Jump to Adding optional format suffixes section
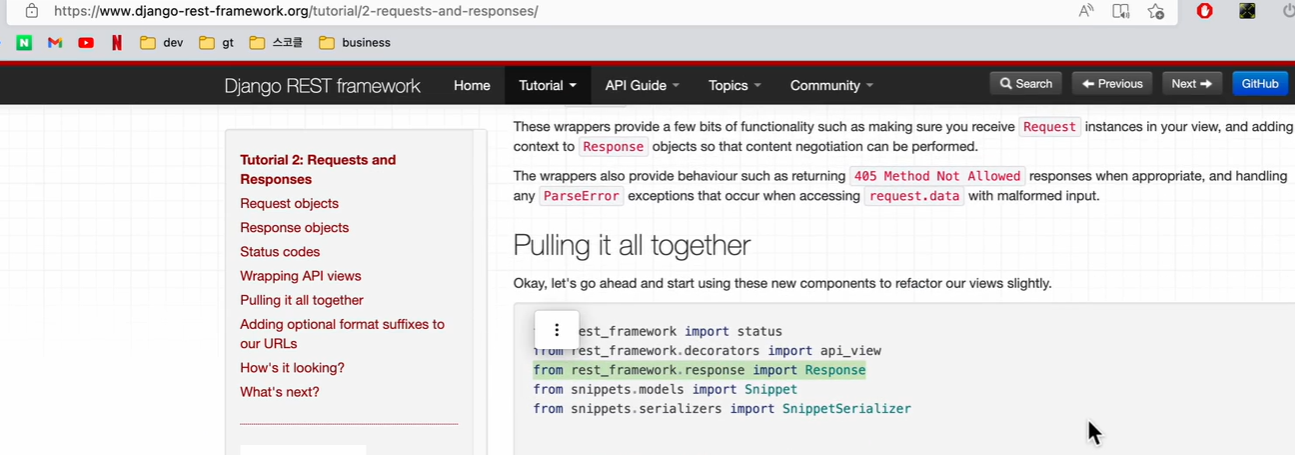This screenshot has width=1295, height=455. [342, 333]
